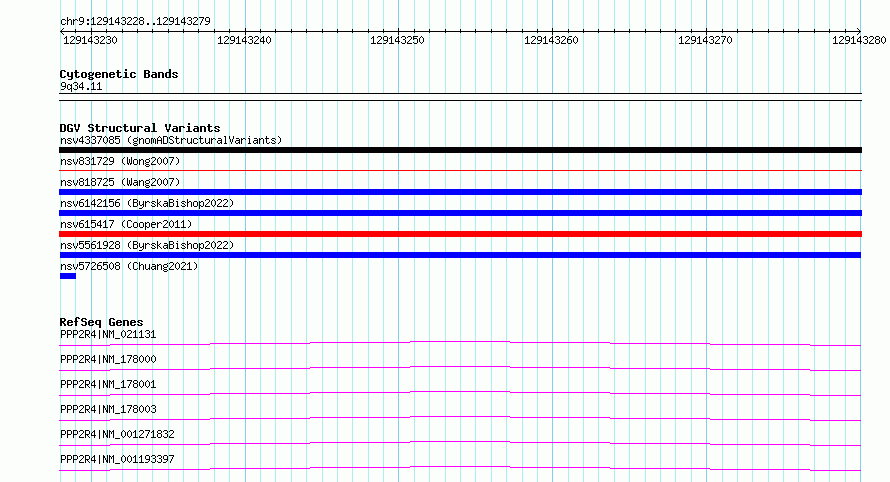Click the blue nsv818725 variant bar
This screenshot has width=890, height=482.
460,192
